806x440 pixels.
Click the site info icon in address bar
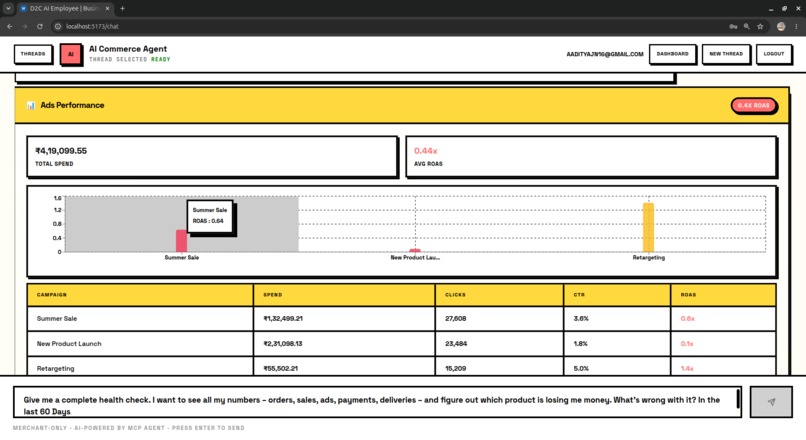point(58,26)
